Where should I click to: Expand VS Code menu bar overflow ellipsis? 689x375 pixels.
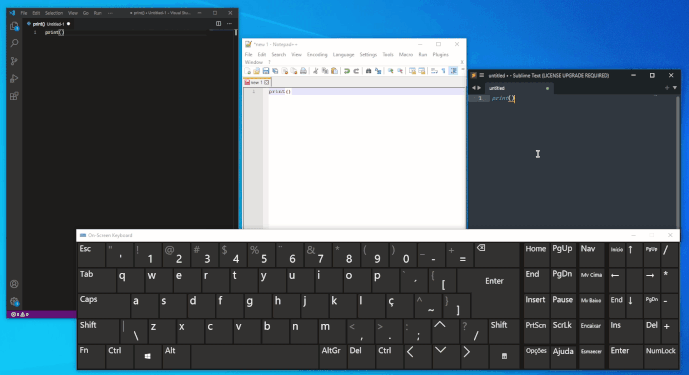[x=110, y=13]
